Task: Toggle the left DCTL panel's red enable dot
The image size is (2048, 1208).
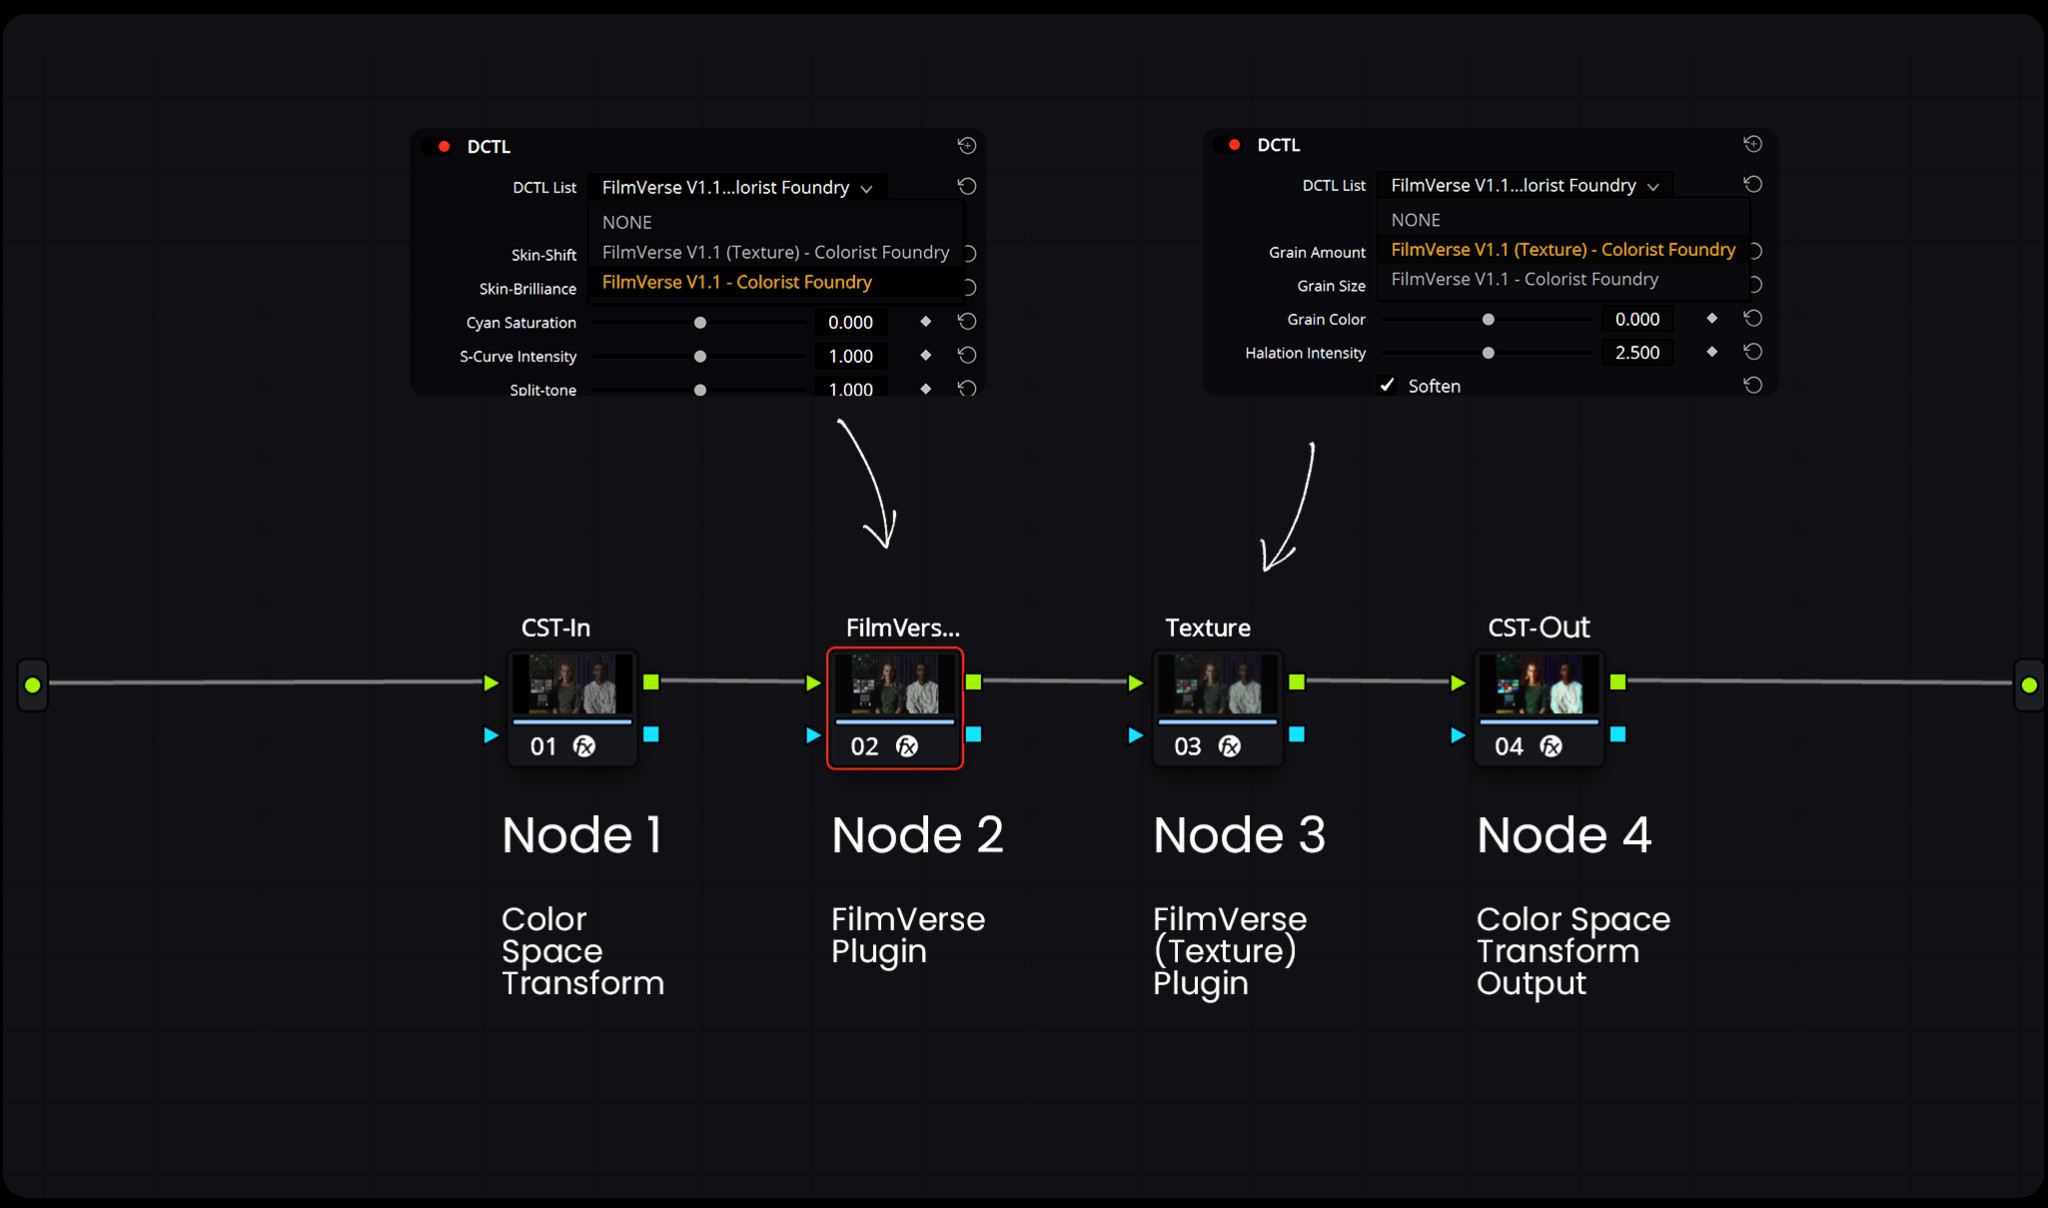Action: [444, 146]
